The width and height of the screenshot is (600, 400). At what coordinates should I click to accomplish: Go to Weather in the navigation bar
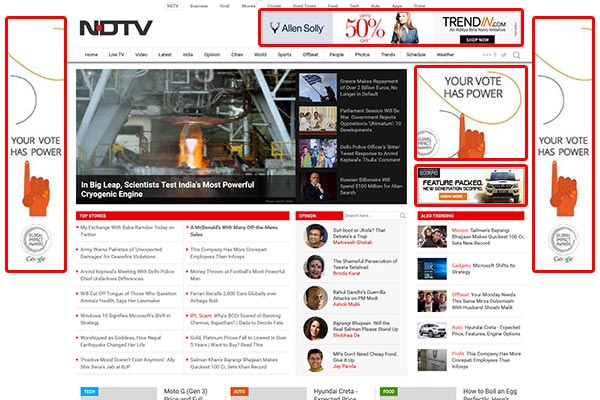pos(445,55)
